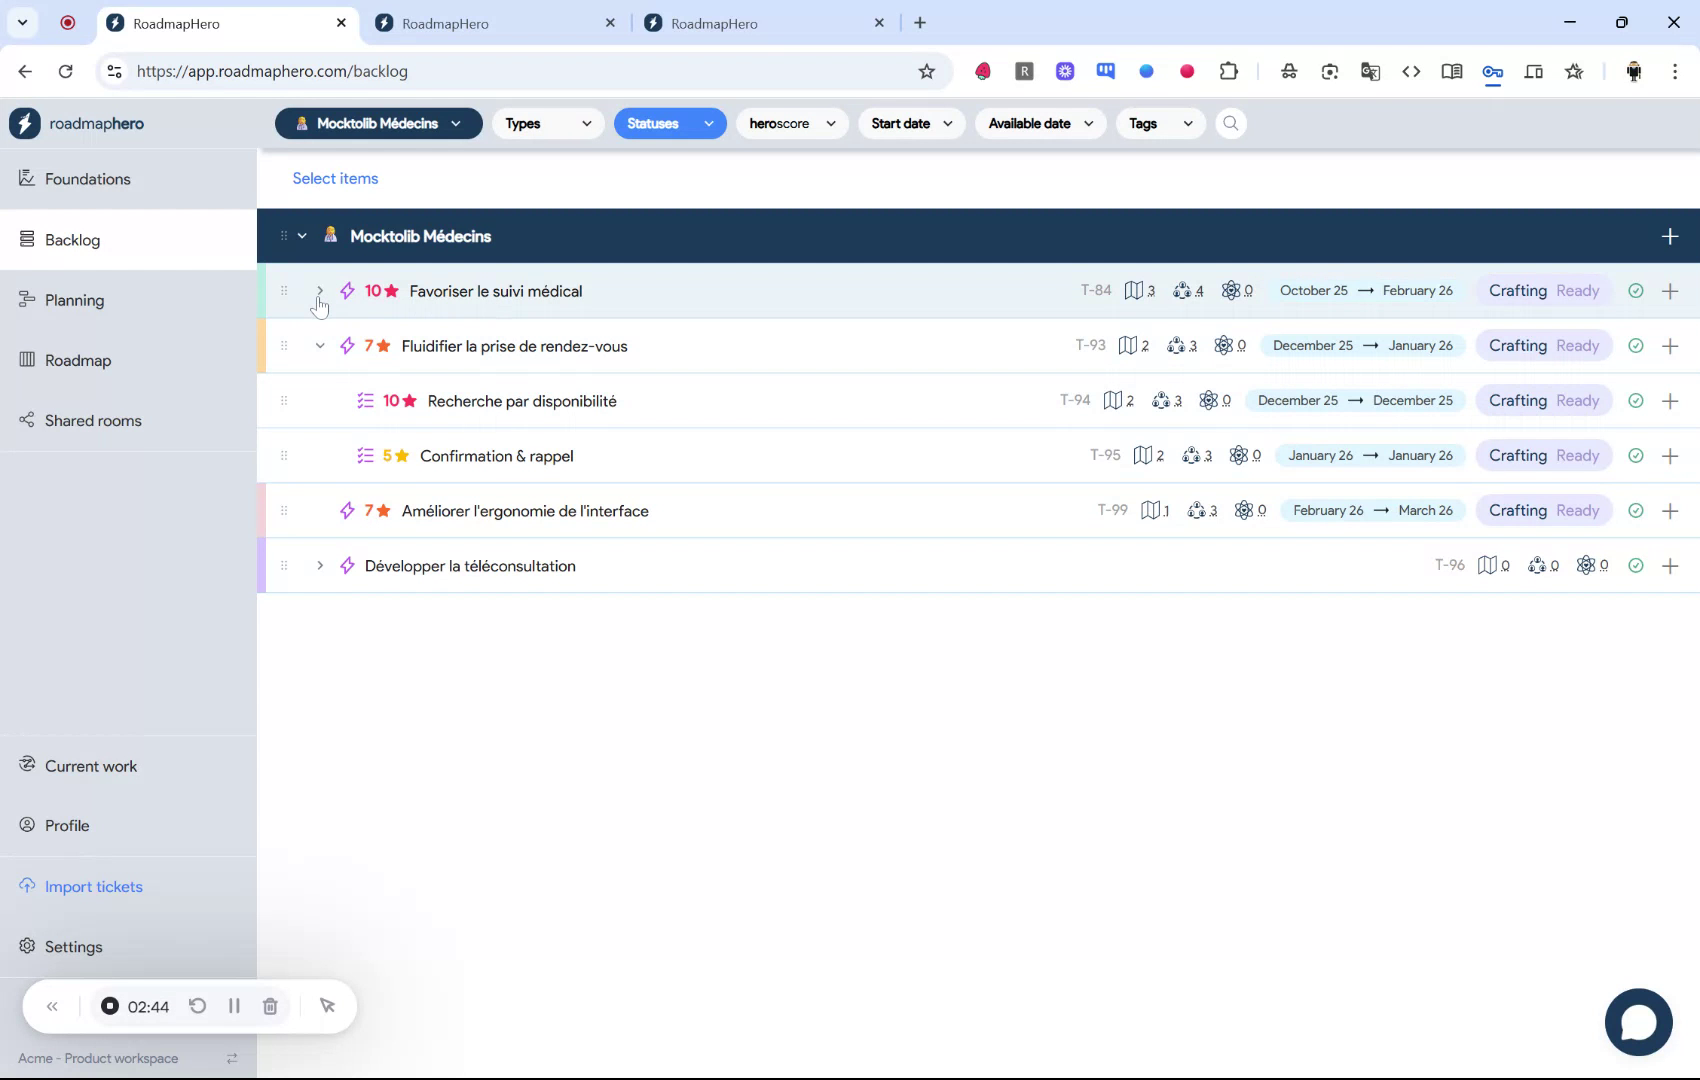Open Current work in the sidebar

pyautogui.click(x=90, y=765)
